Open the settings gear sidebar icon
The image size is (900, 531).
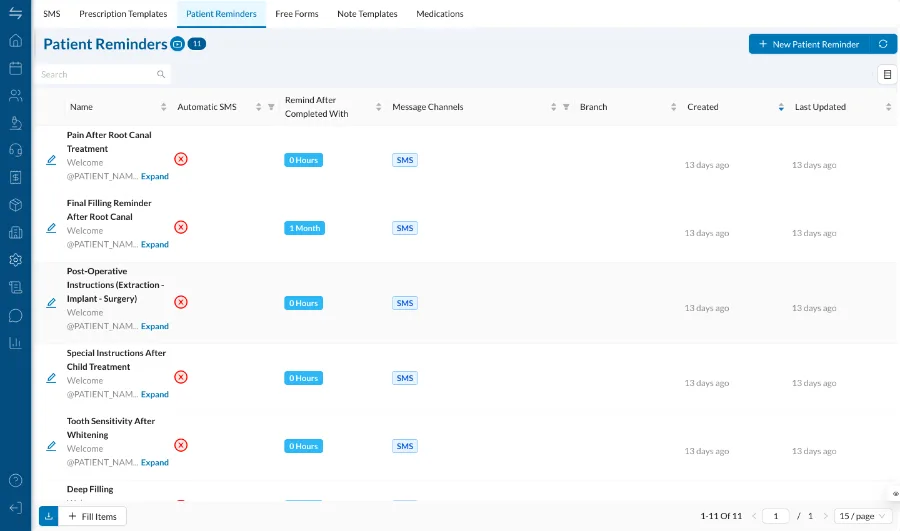15,259
